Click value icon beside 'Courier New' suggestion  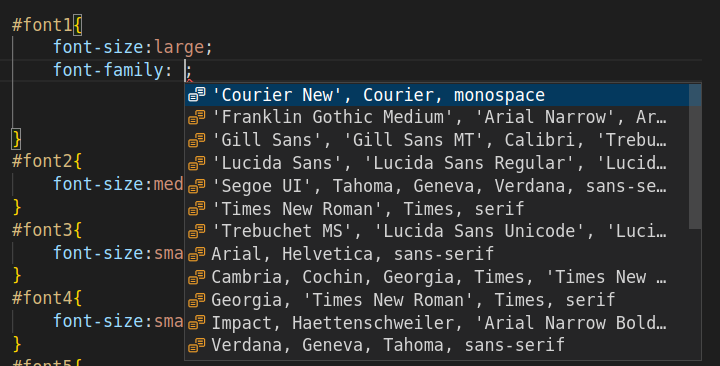tap(197, 95)
